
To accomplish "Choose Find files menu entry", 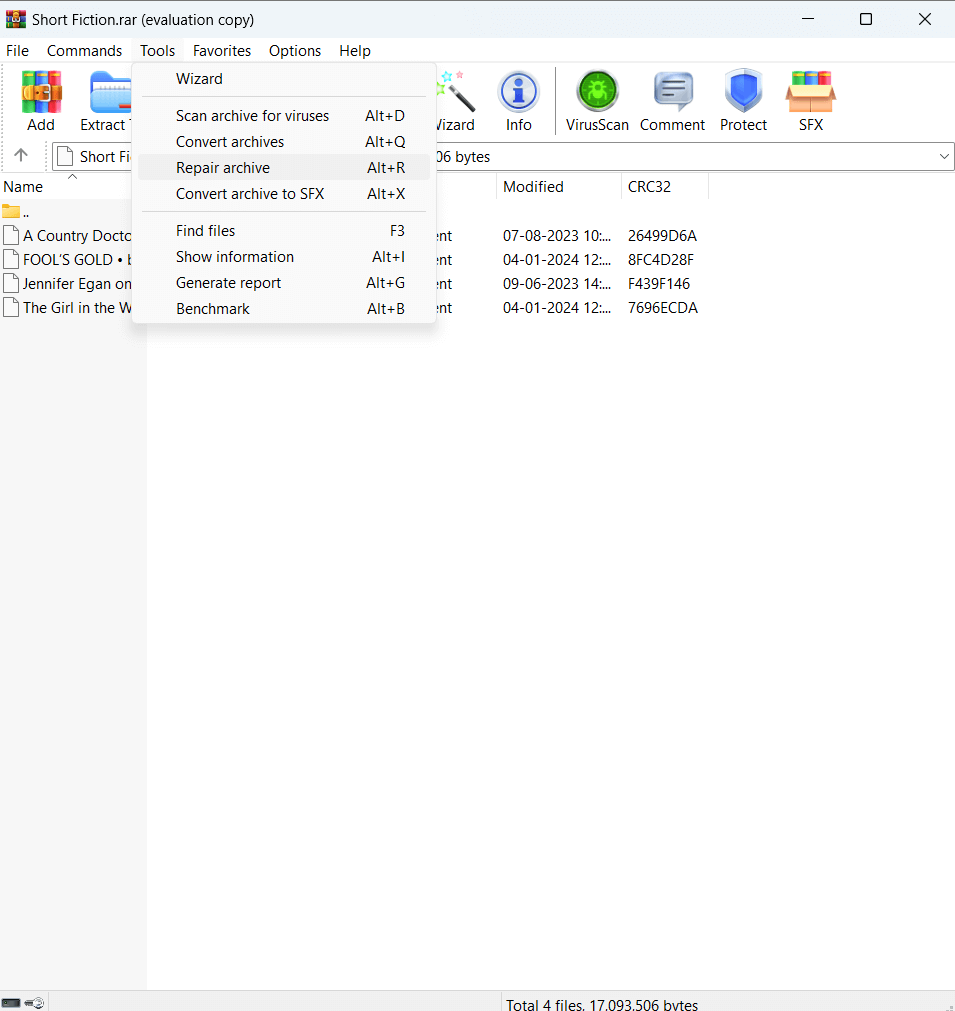I will [x=284, y=231].
